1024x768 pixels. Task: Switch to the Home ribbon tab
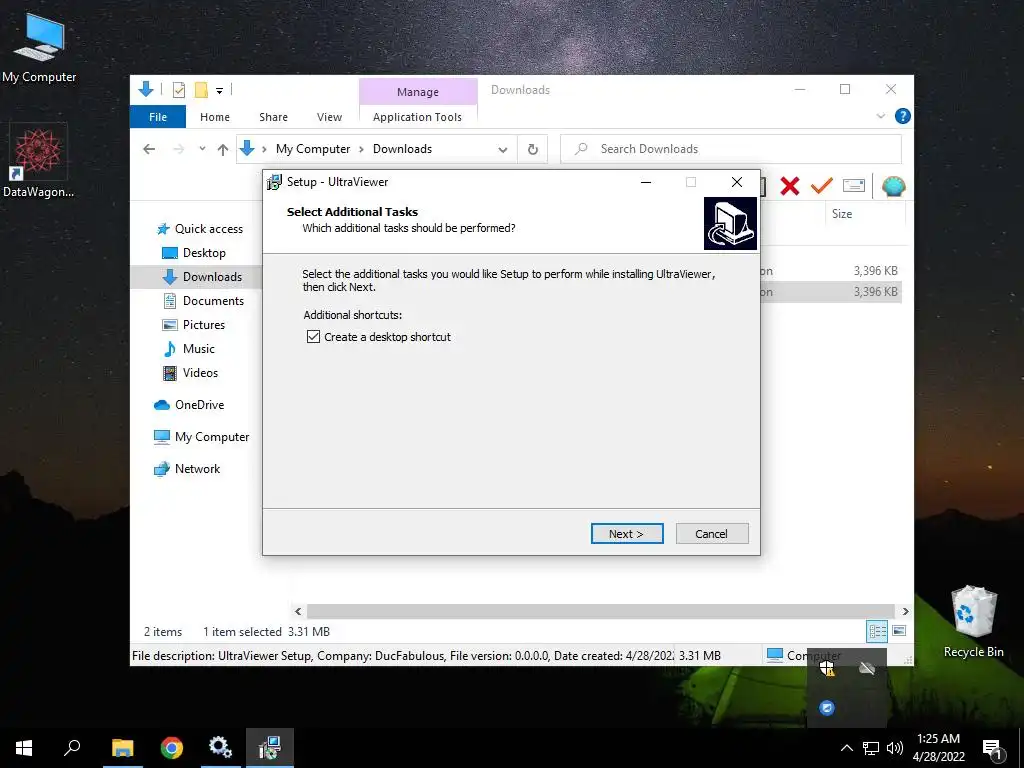(x=215, y=117)
